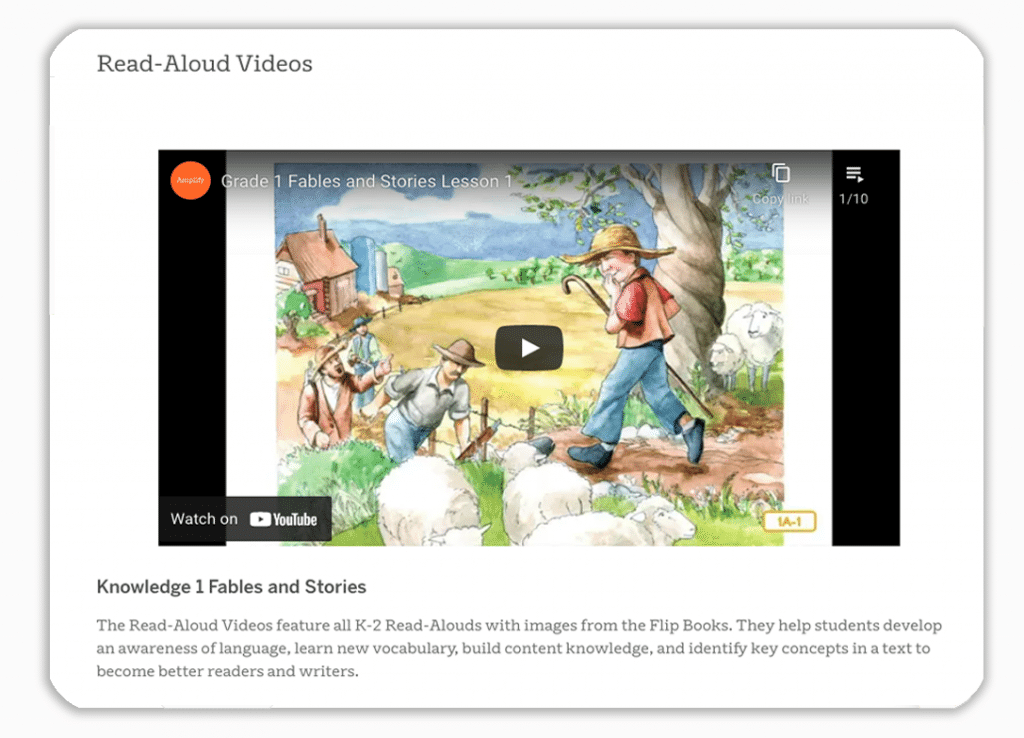The image size is (1024, 738).
Task: Click Knowledge 1 Fables and Stories heading
Action: coord(231,586)
